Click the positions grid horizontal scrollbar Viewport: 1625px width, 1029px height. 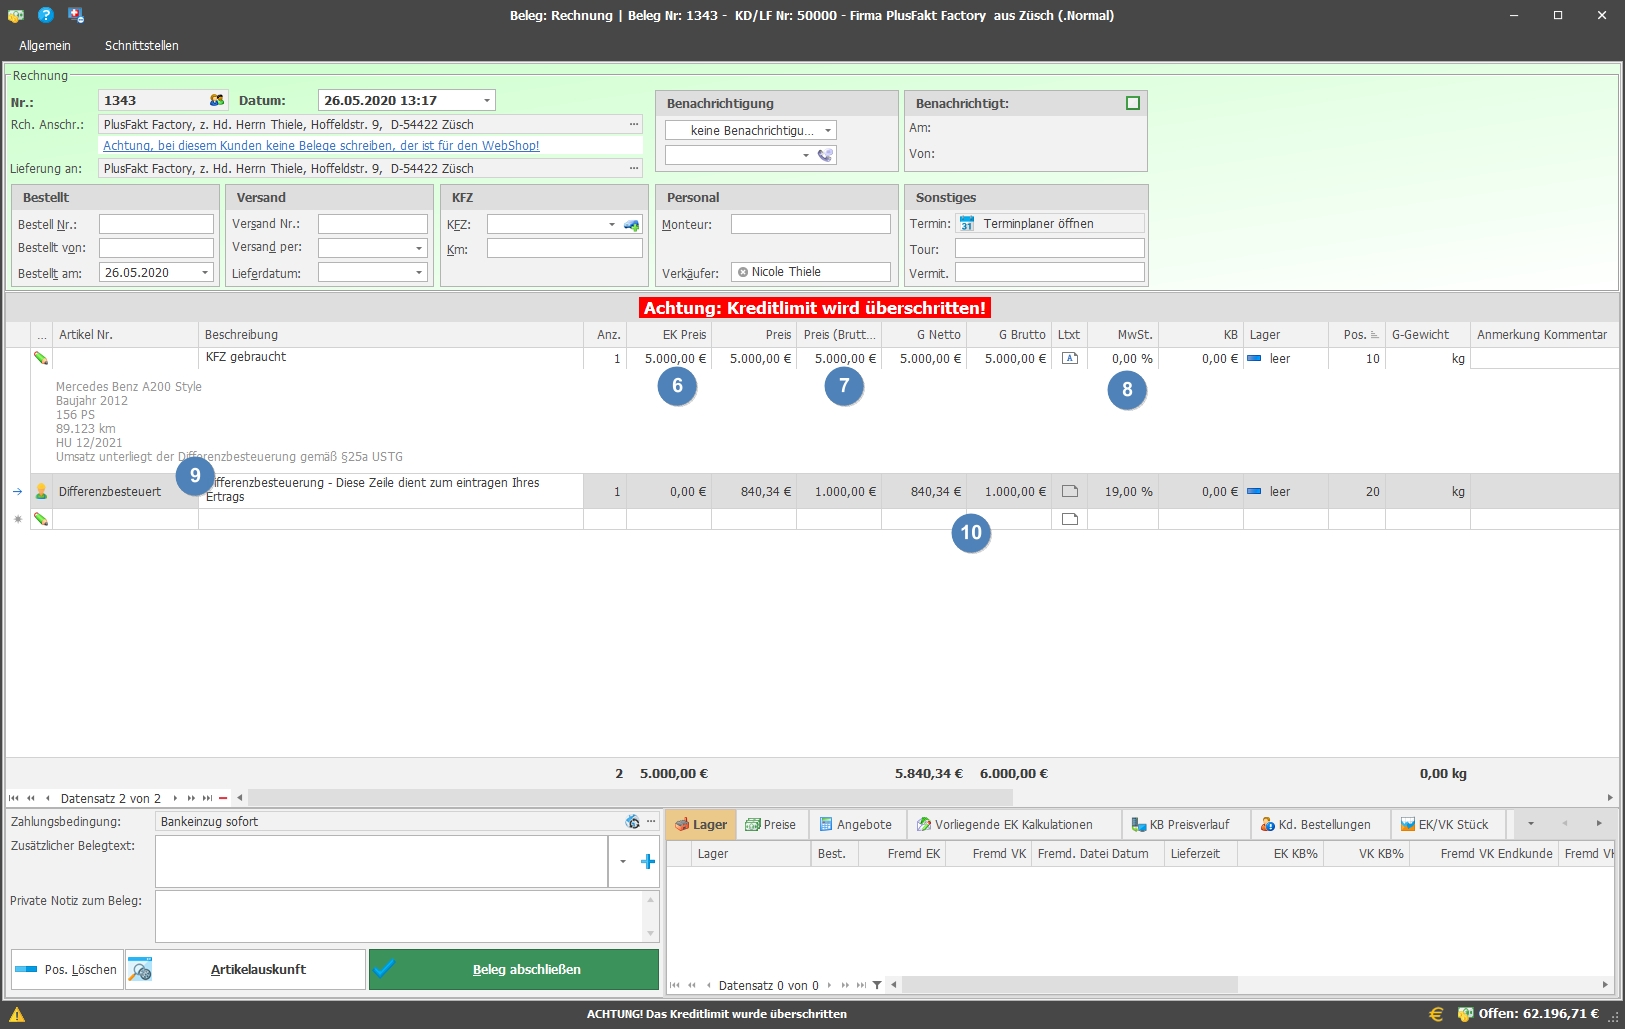630,798
